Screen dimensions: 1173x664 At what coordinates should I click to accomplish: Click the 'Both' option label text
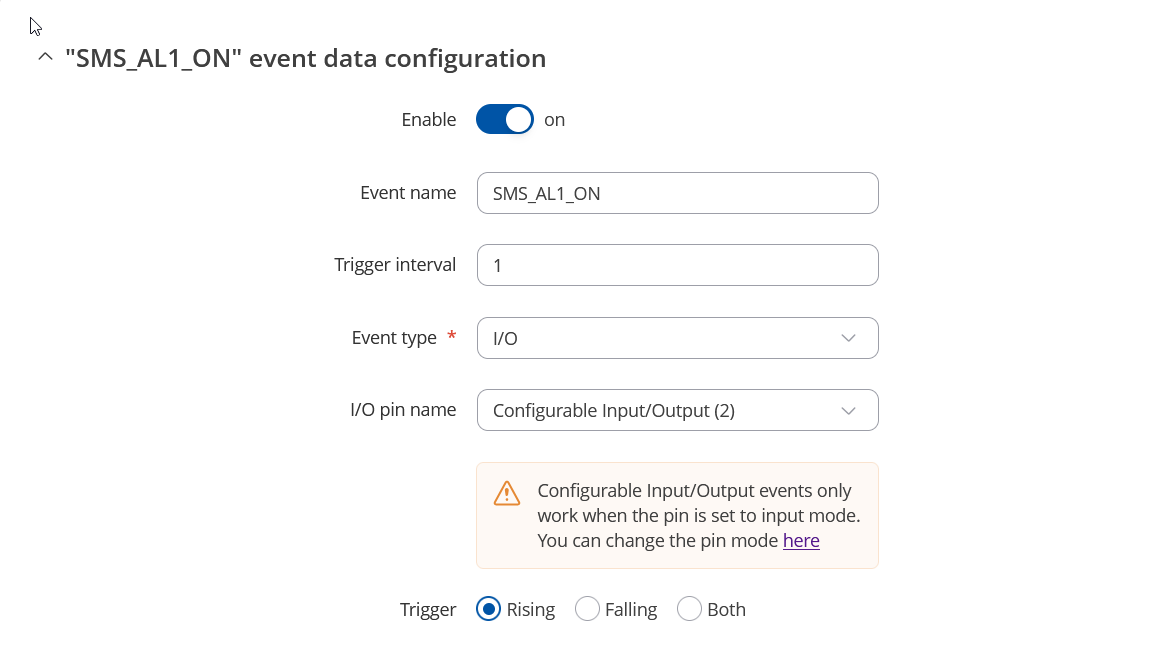tap(726, 610)
